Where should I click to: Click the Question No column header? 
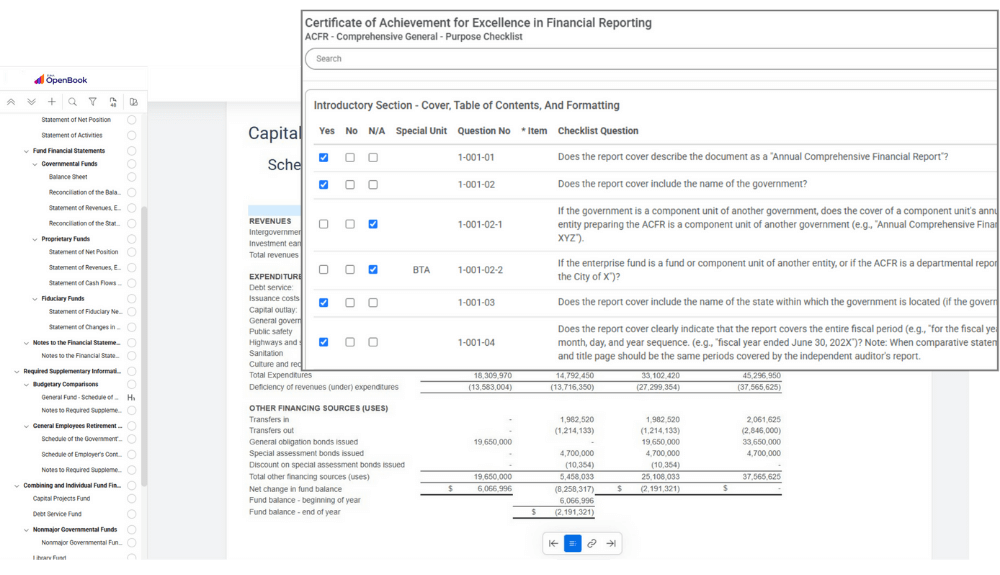coord(484,131)
